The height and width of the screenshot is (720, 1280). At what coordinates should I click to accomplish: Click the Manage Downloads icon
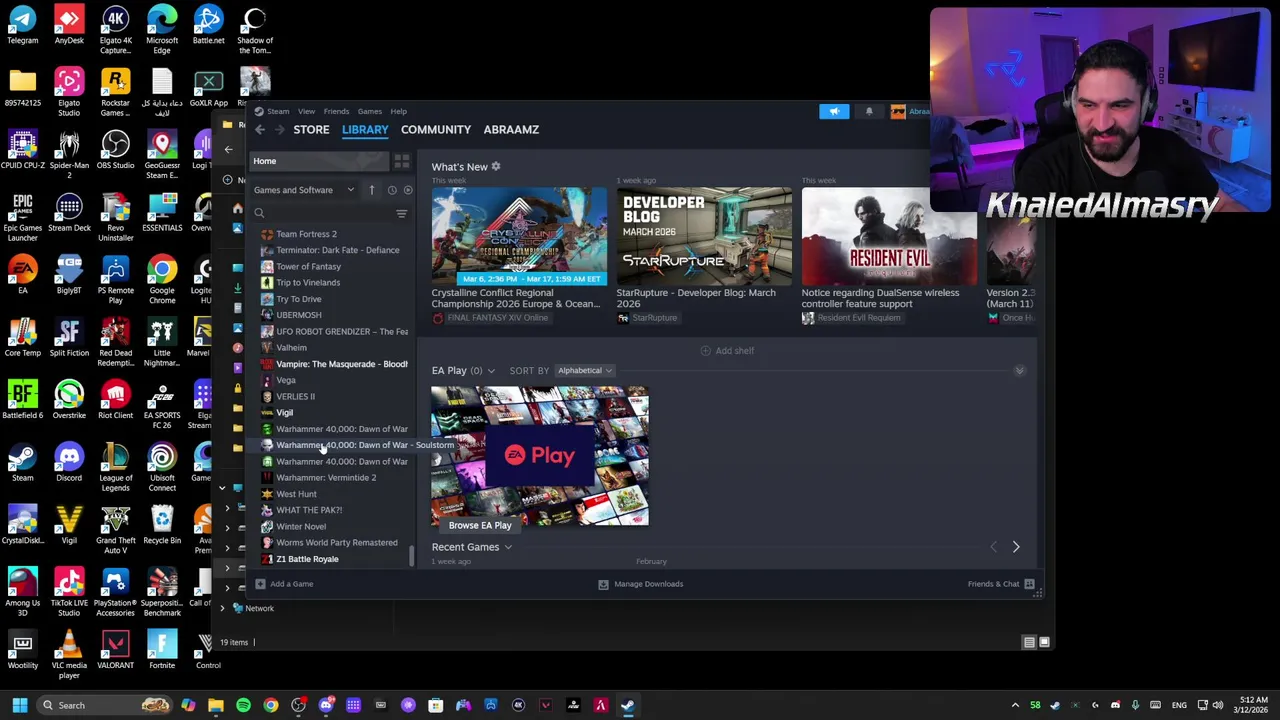(603, 584)
